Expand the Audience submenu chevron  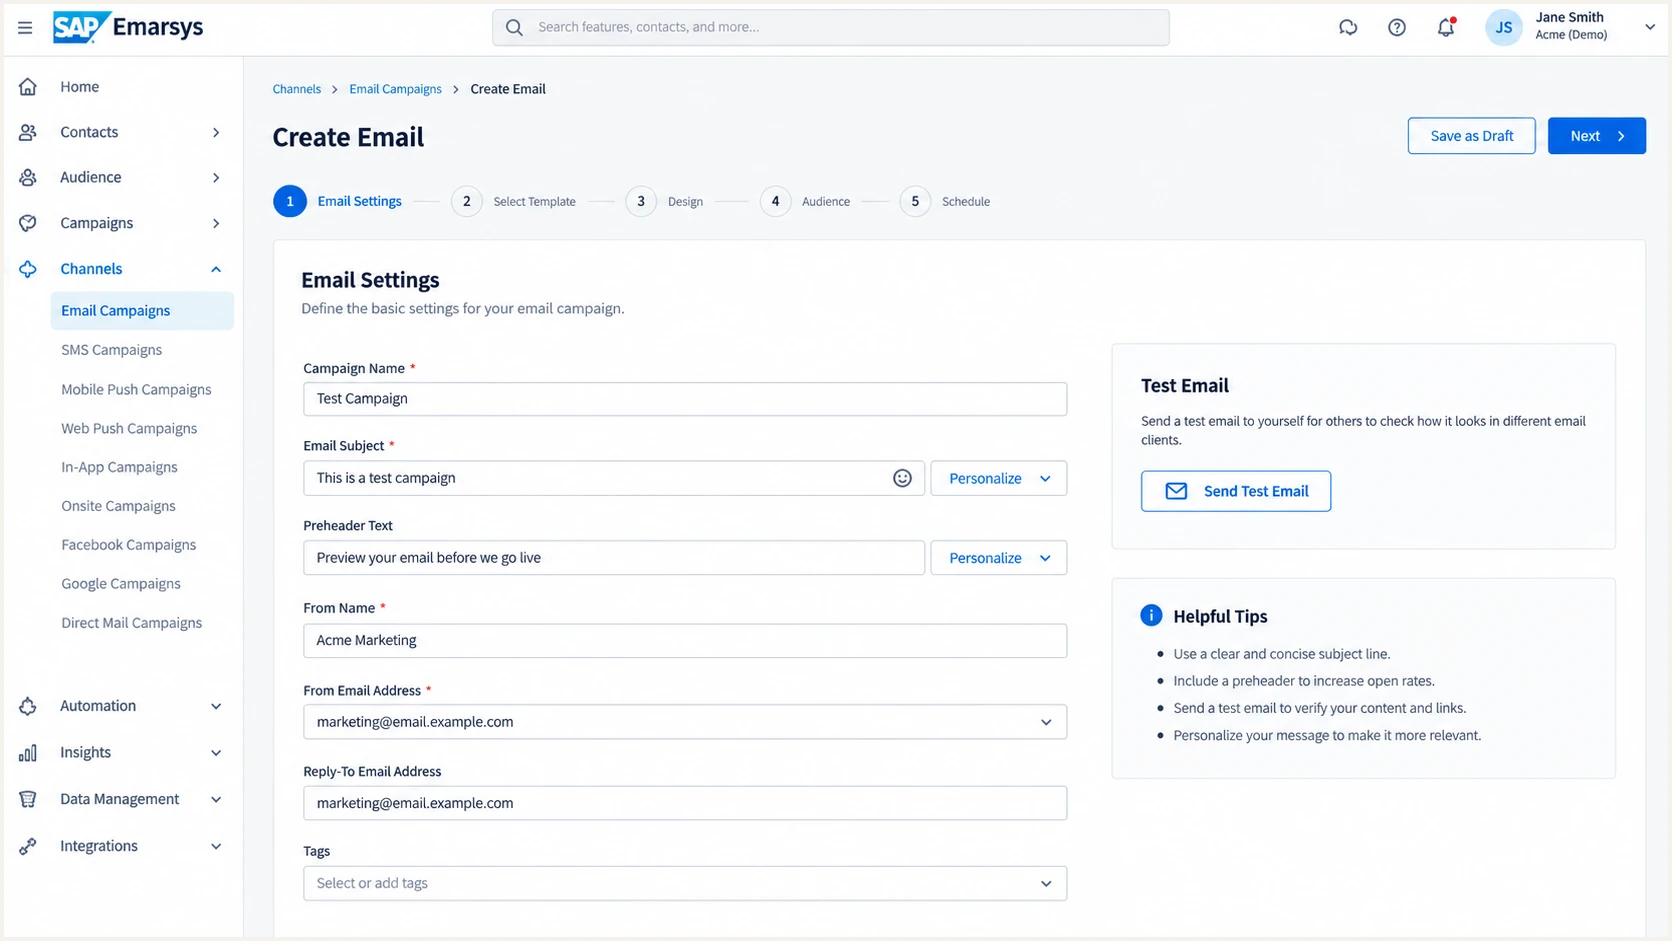click(x=216, y=178)
